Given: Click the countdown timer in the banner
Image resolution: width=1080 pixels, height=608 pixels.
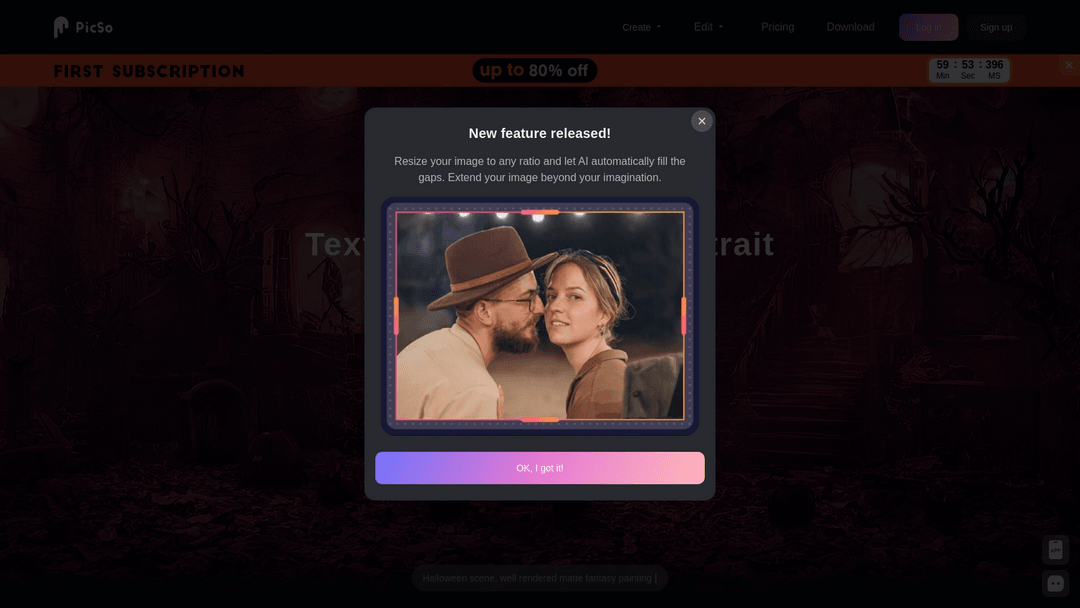Looking at the screenshot, I should pos(969,70).
